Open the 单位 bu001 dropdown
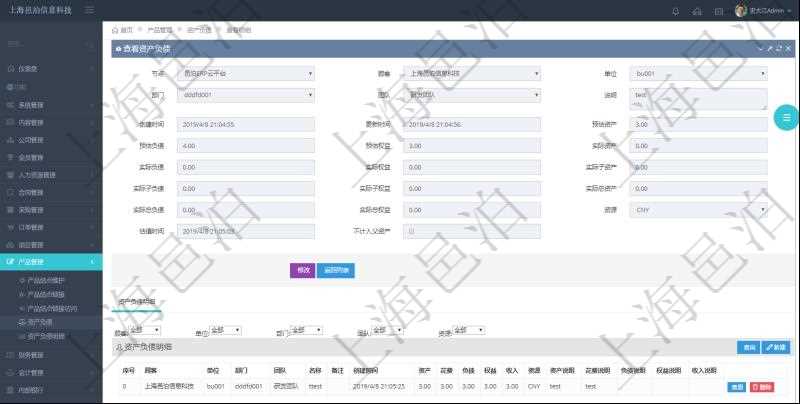The image size is (800, 404). click(x=699, y=73)
